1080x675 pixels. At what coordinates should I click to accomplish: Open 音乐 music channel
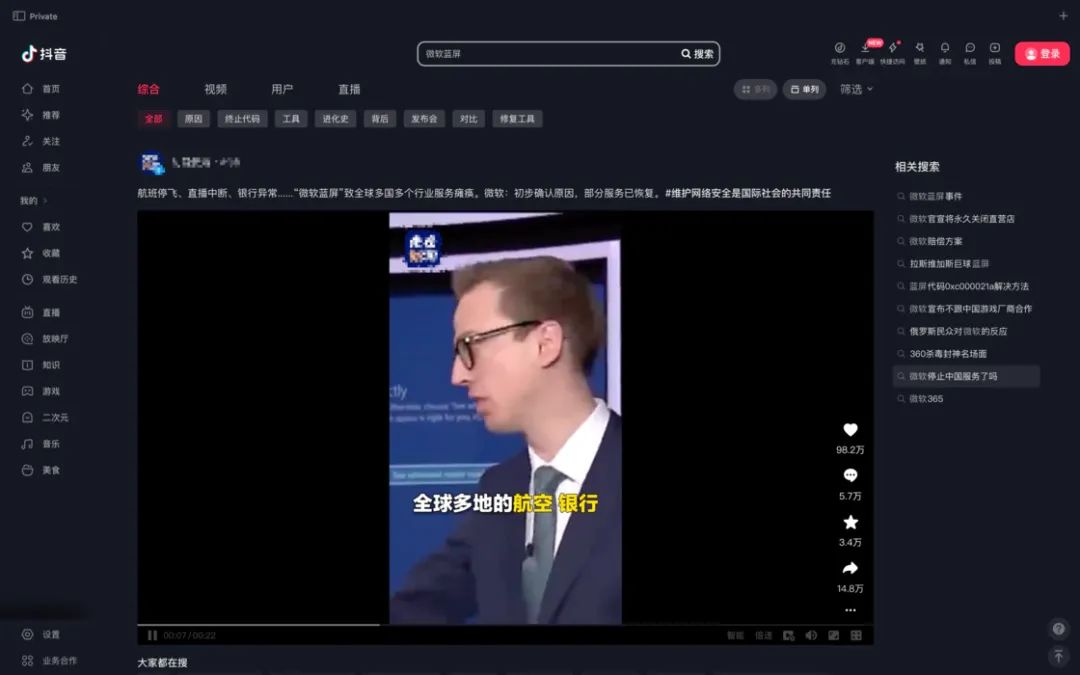point(41,444)
